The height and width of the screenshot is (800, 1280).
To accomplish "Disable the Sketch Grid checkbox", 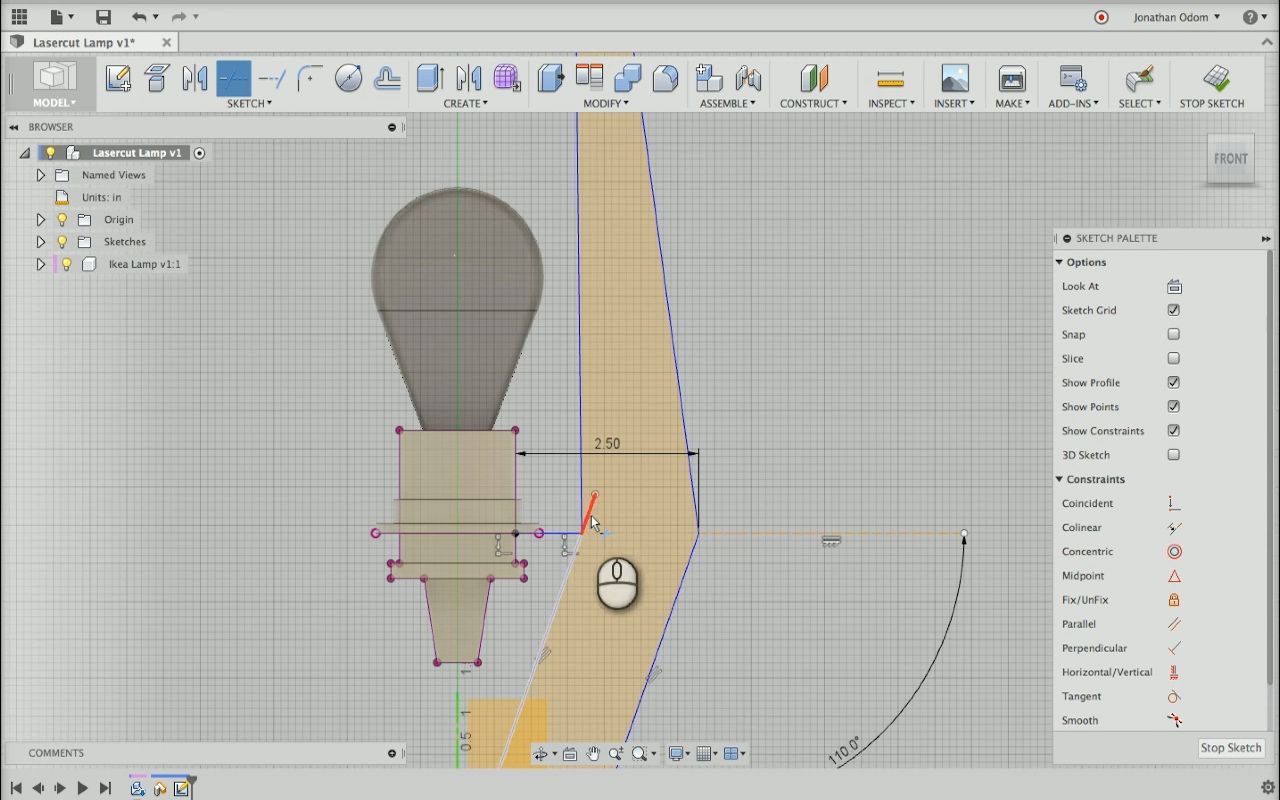I will click(1174, 311).
